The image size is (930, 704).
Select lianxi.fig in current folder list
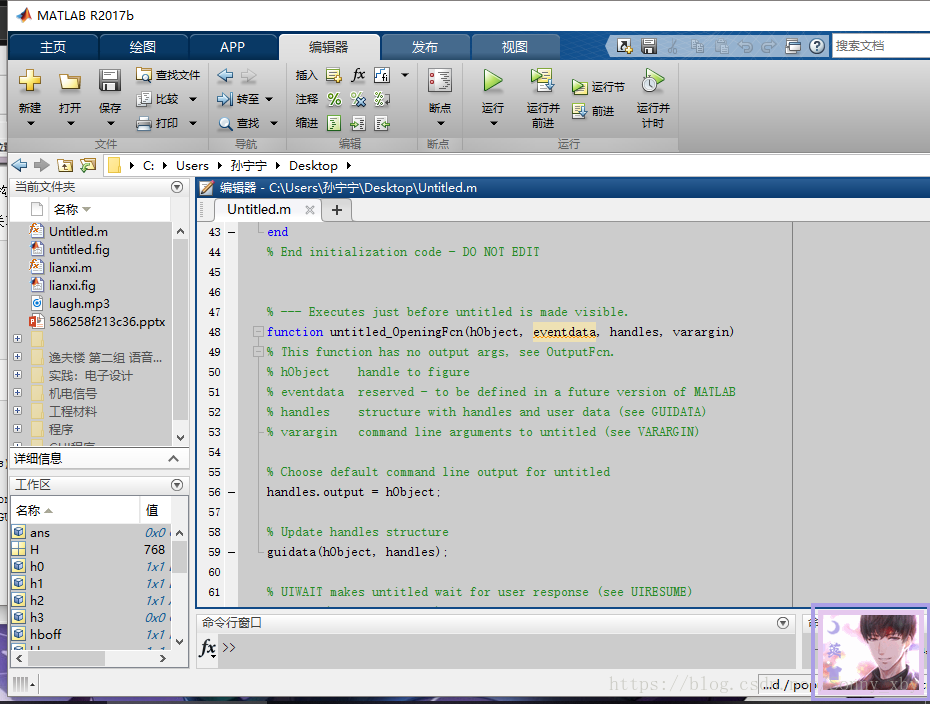coord(72,286)
